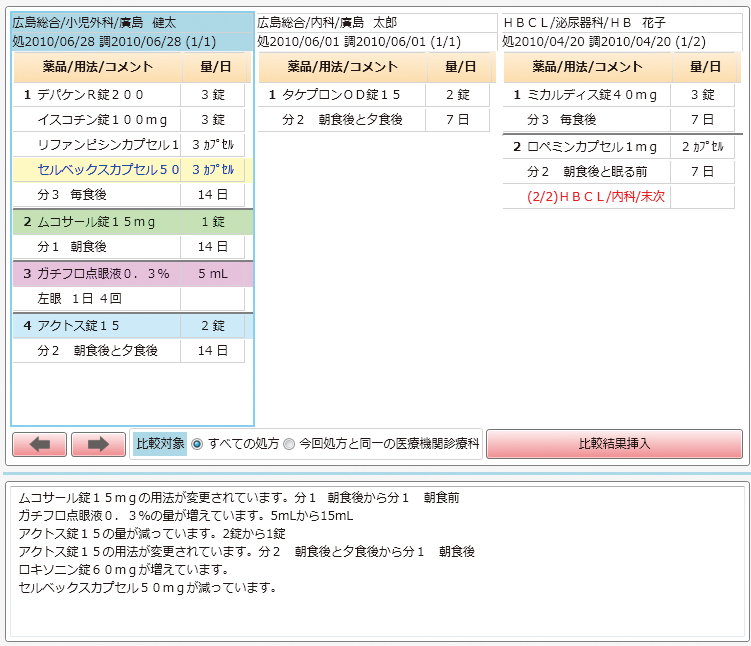Click 分2 朝食後と夕食後 under アクトス錠15
The height and width of the screenshot is (646, 751).
click(x=129, y=351)
